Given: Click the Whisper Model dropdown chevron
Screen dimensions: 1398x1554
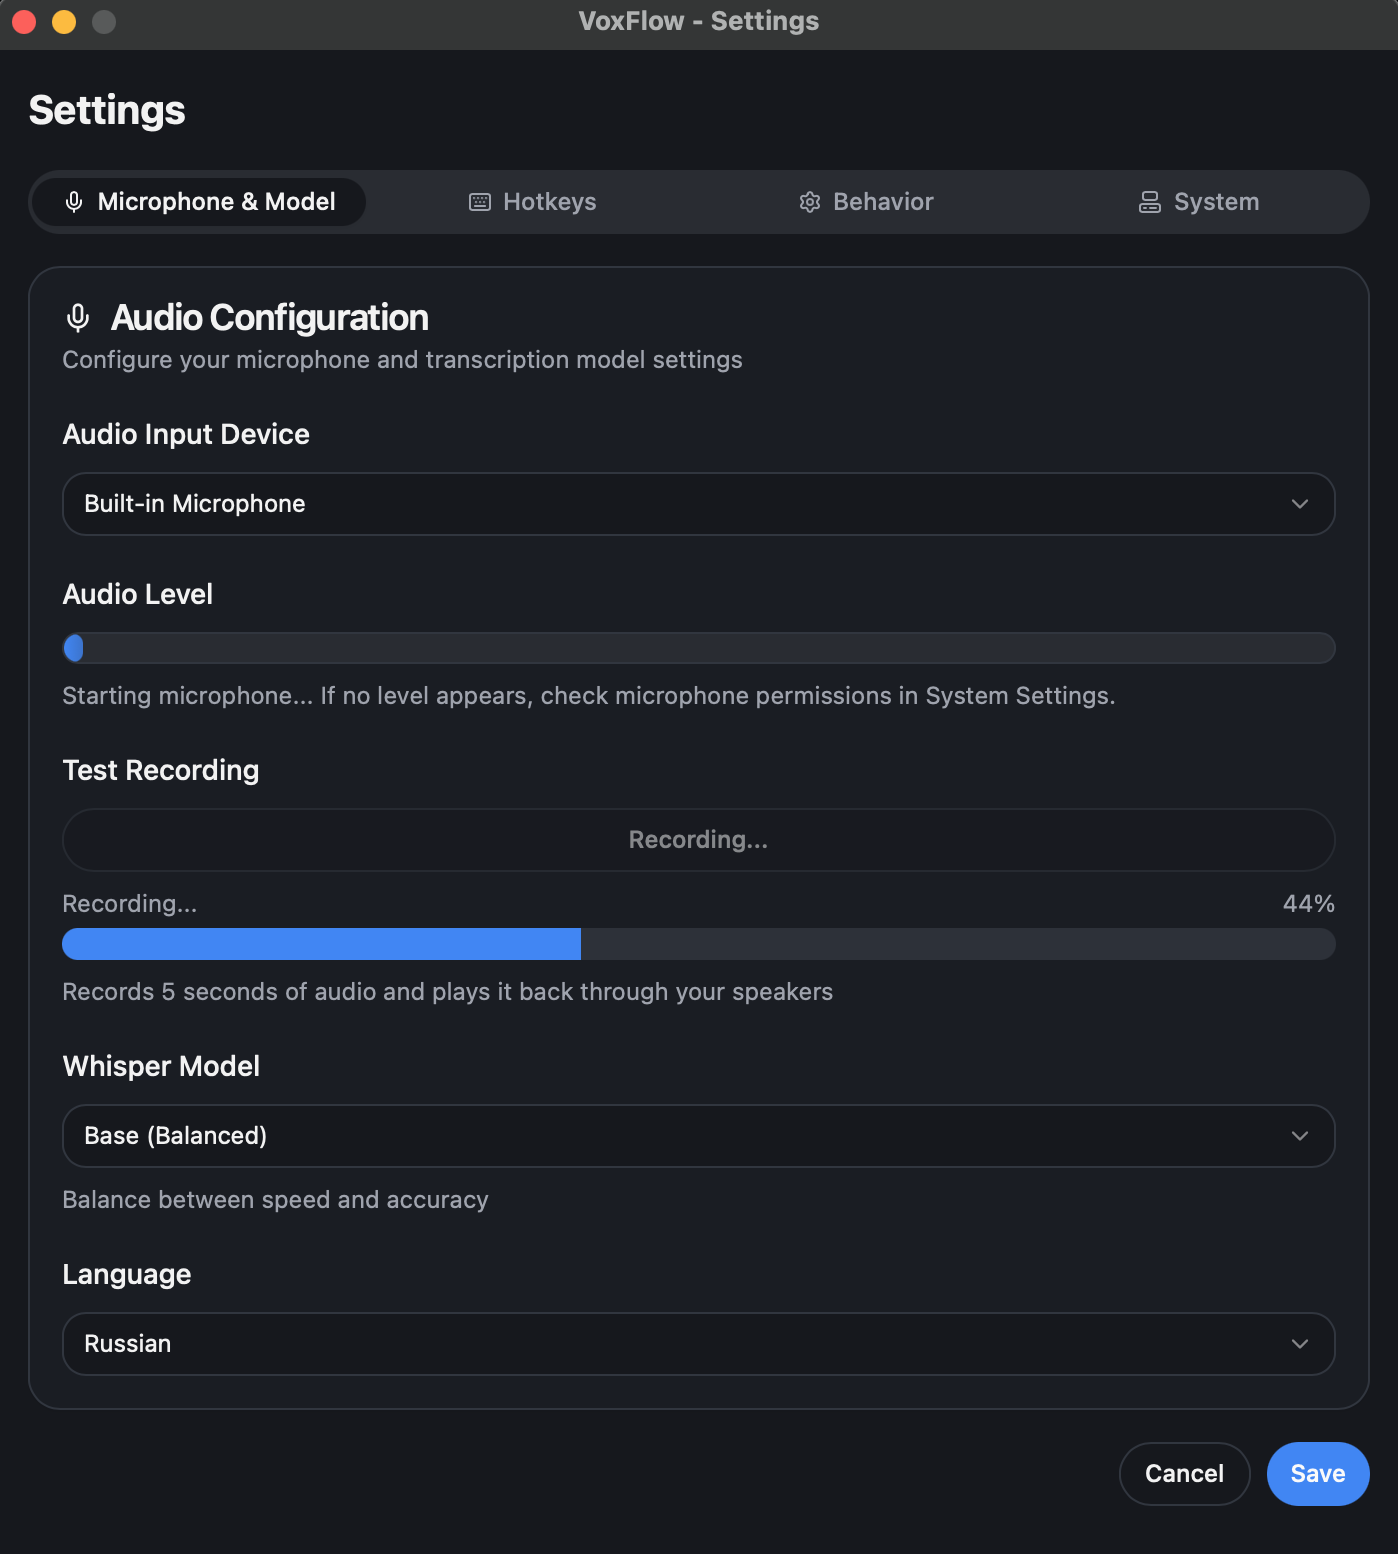Looking at the screenshot, I should [x=1300, y=1136].
